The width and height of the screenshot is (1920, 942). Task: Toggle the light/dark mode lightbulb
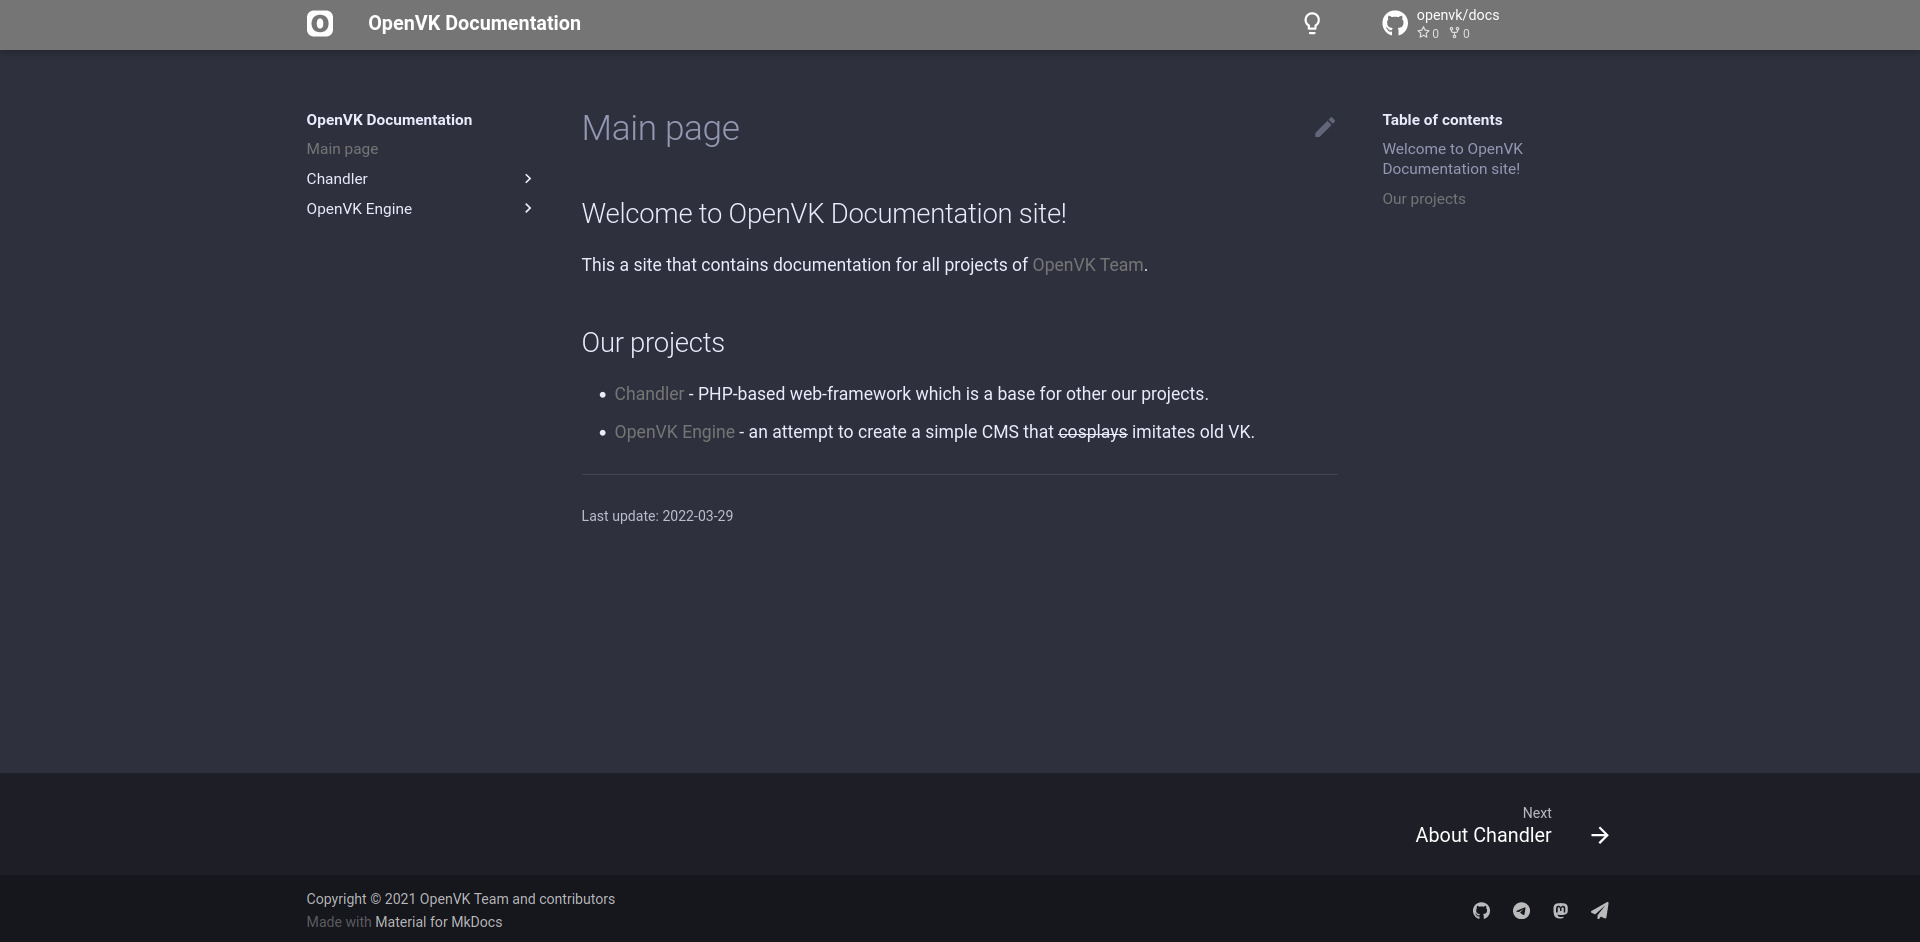[x=1312, y=24]
